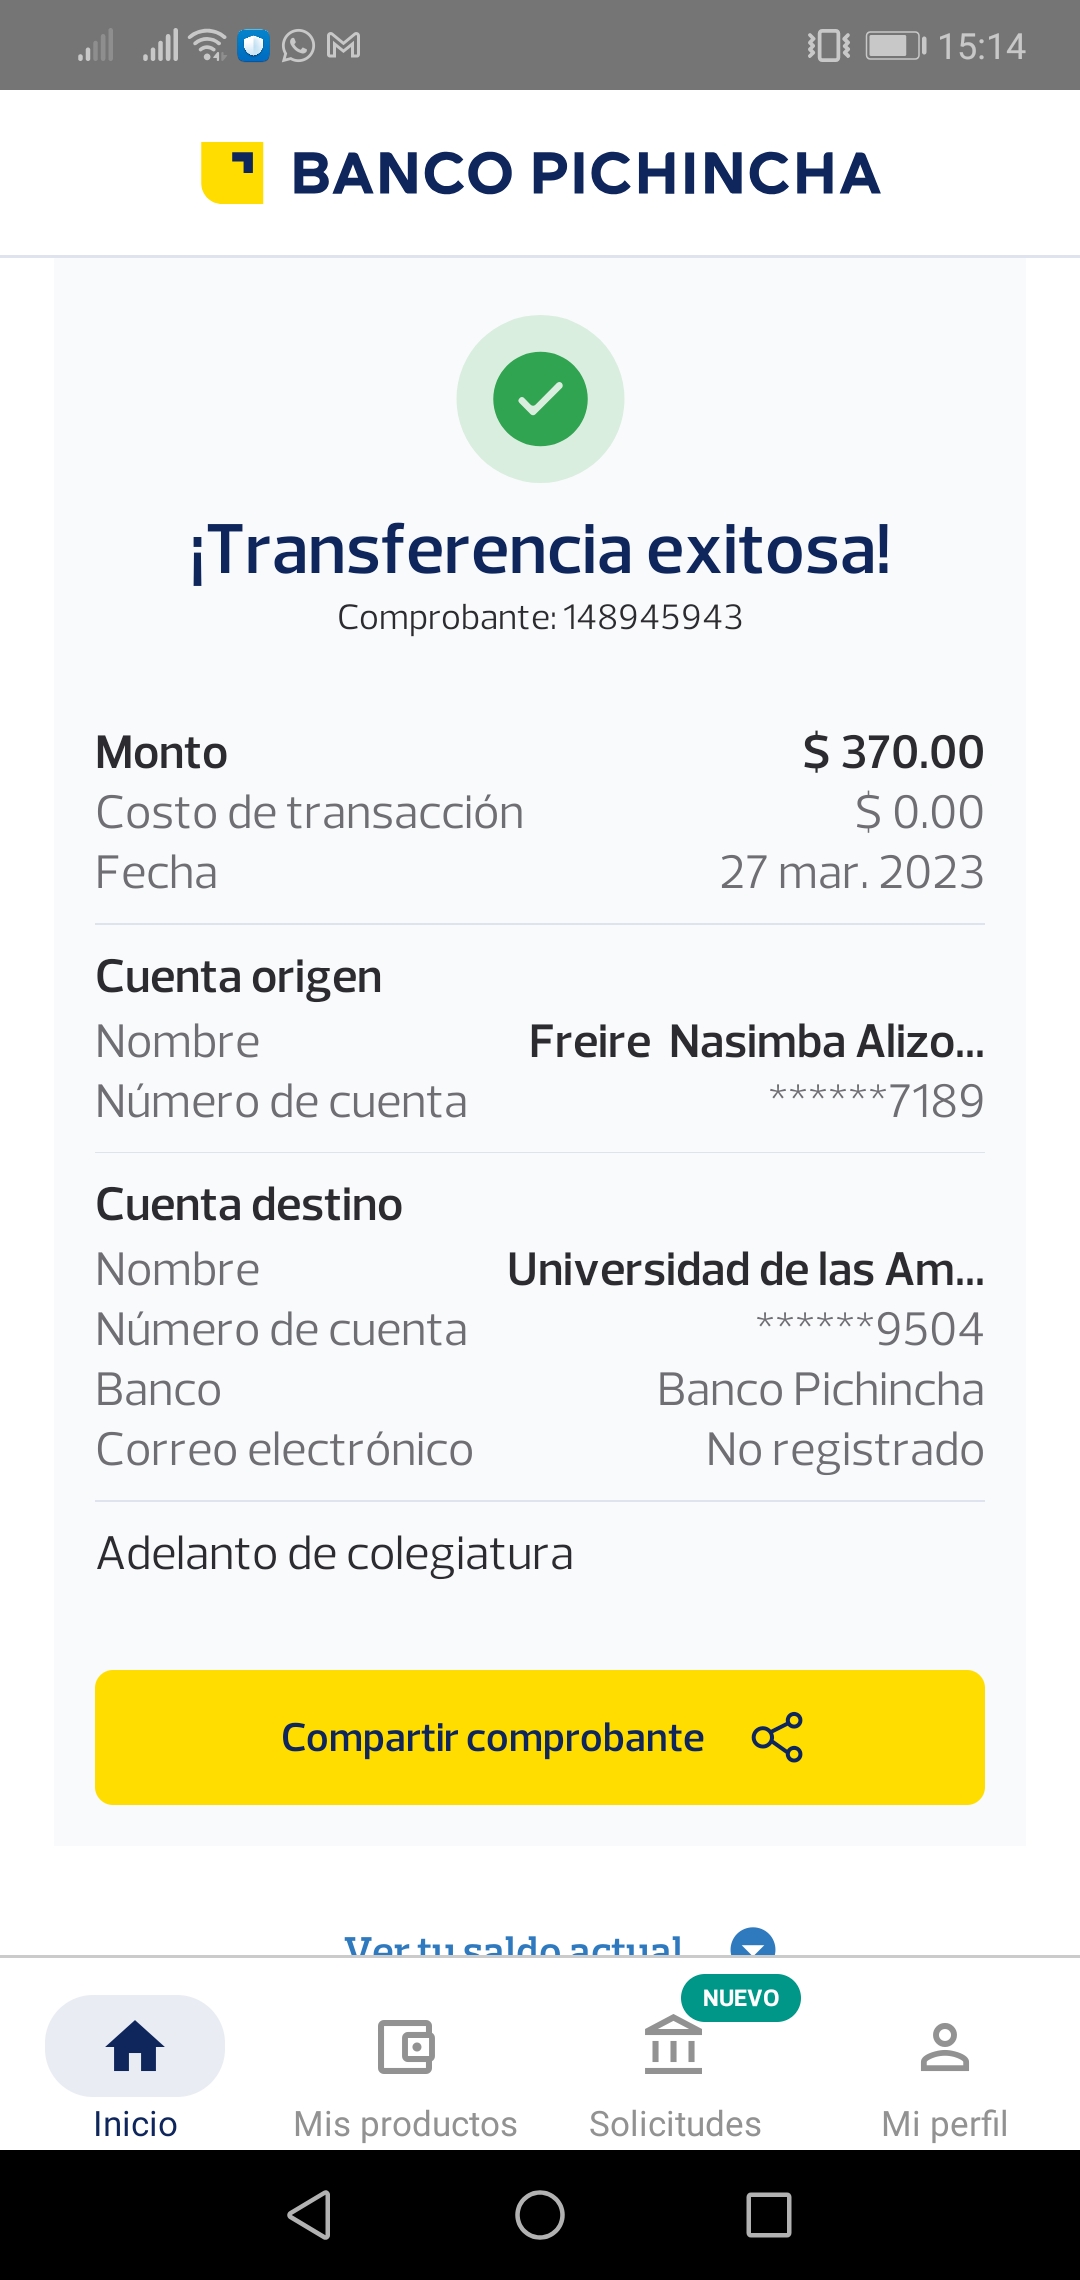The width and height of the screenshot is (1080, 2280).
Task: Tap the green success checkmark icon
Action: (x=540, y=399)
